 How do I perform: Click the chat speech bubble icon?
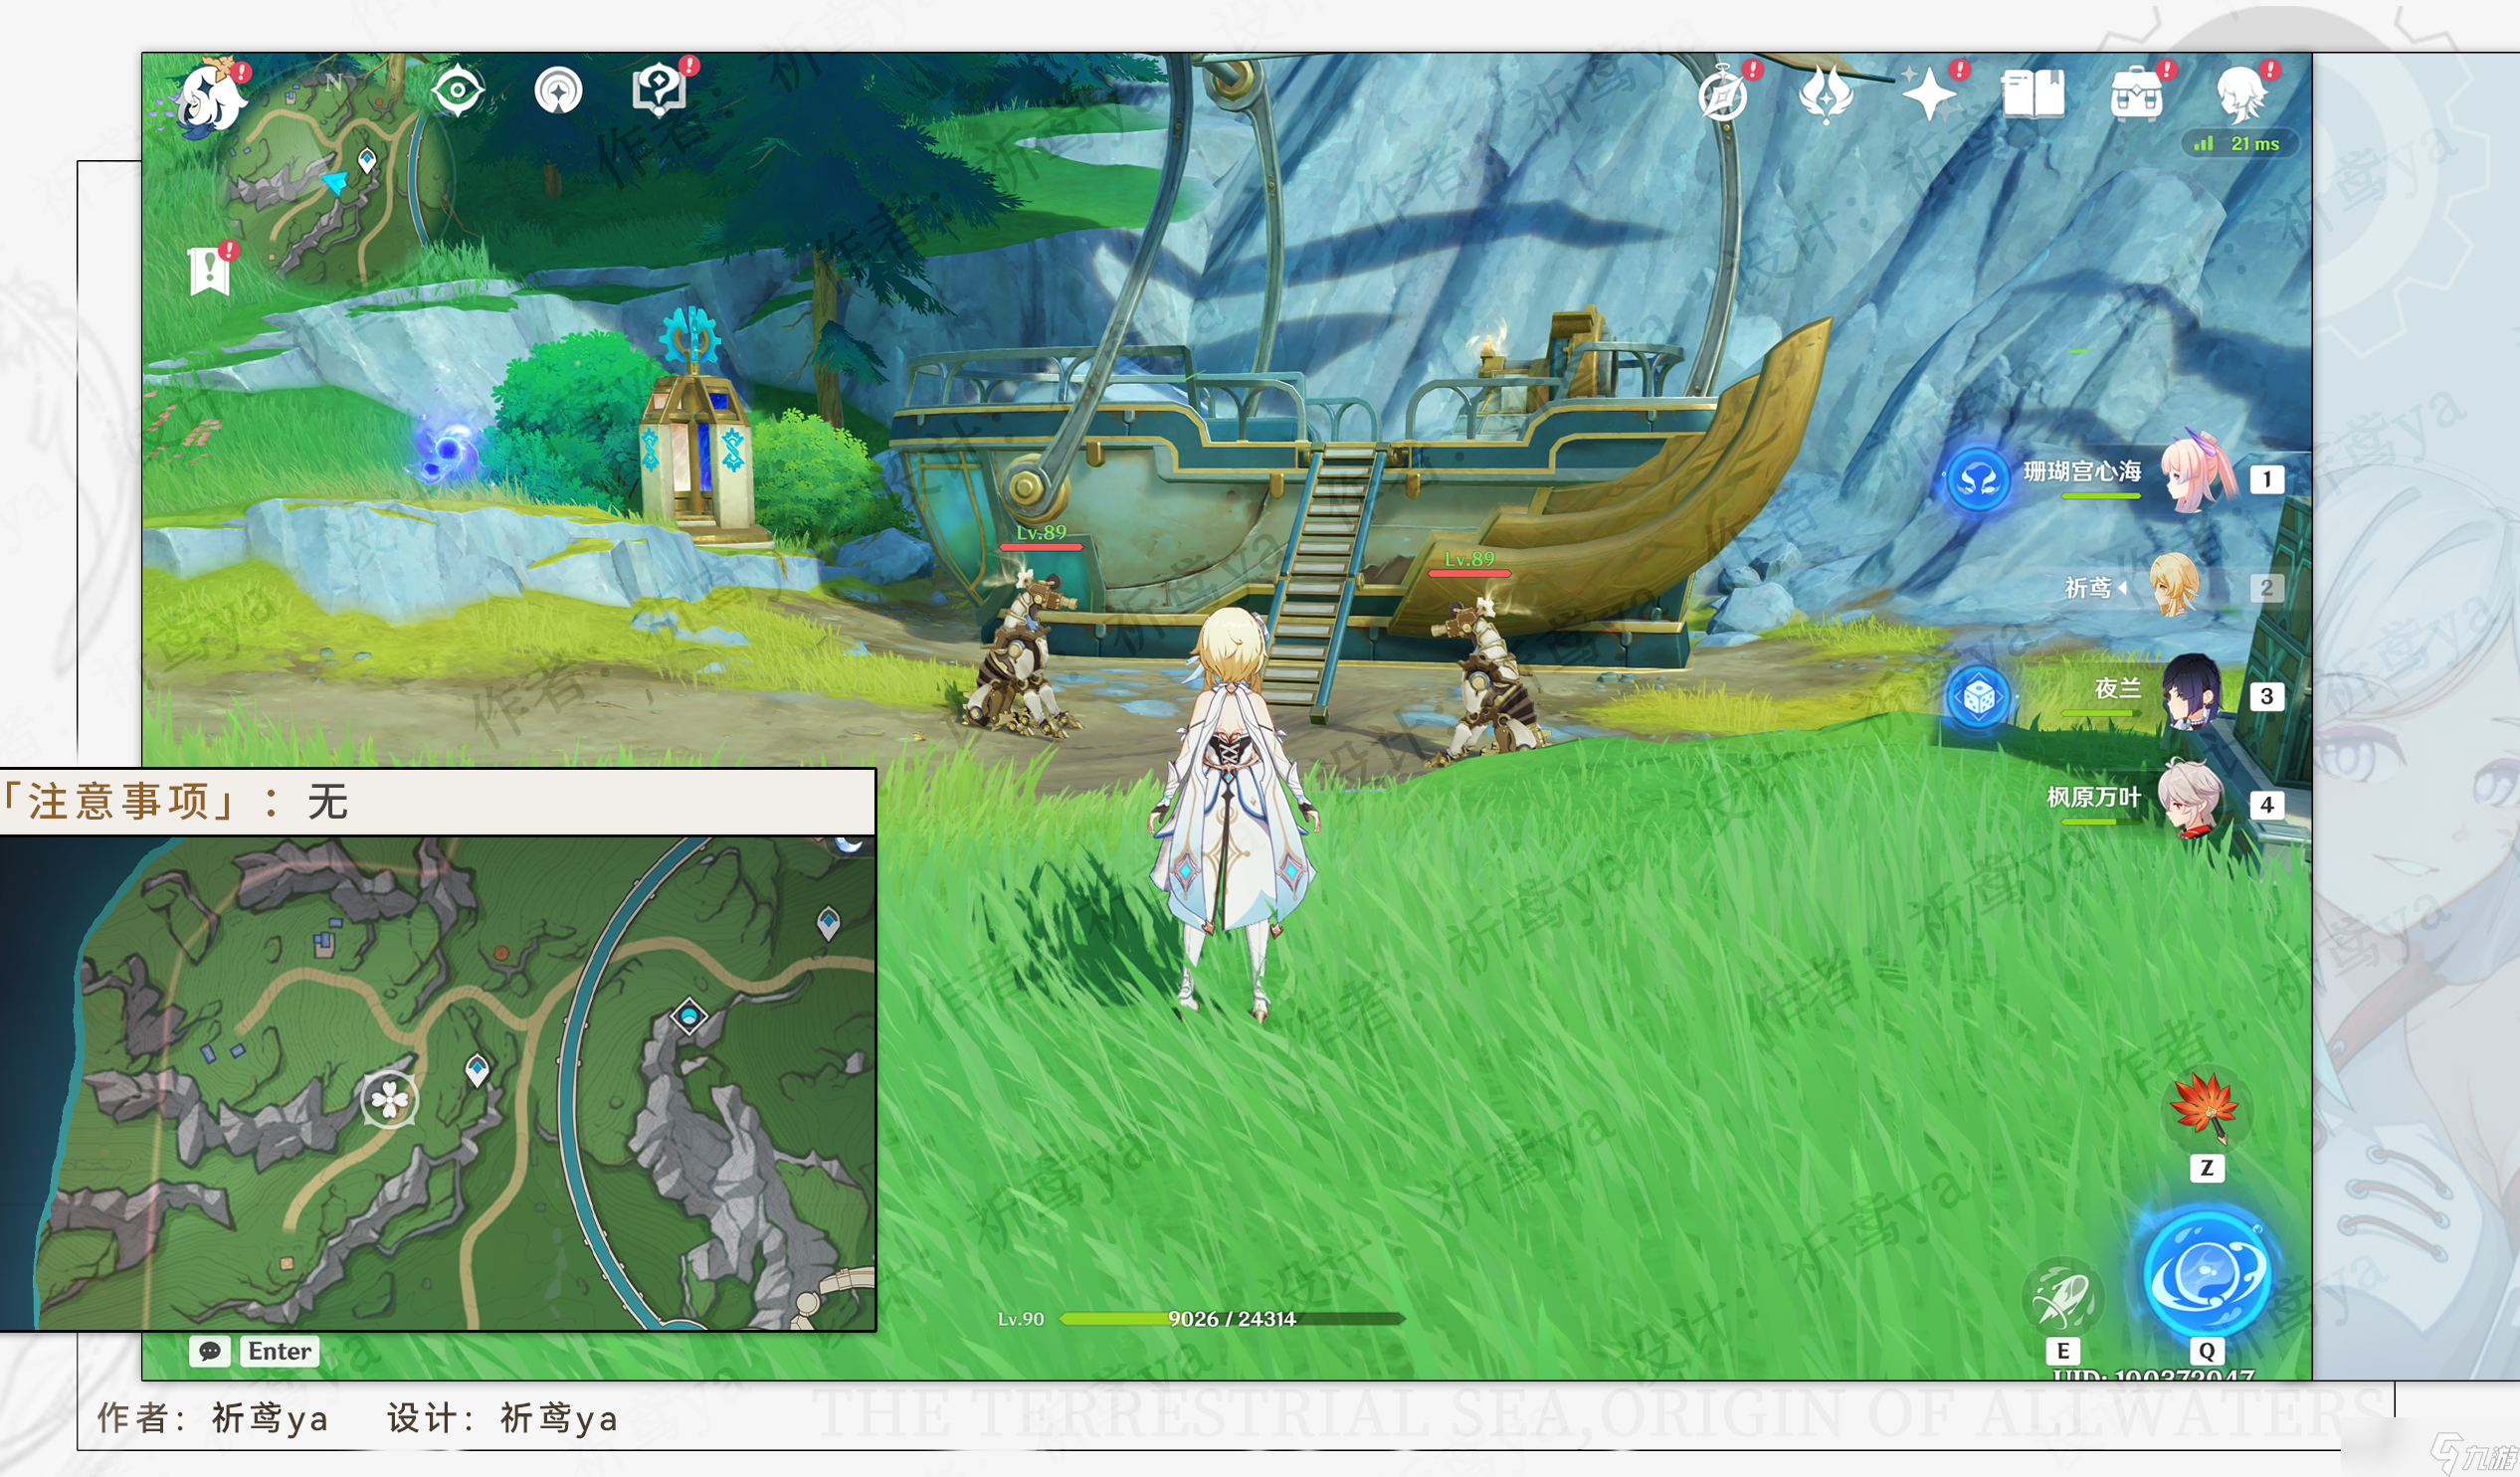point(210,1351)
